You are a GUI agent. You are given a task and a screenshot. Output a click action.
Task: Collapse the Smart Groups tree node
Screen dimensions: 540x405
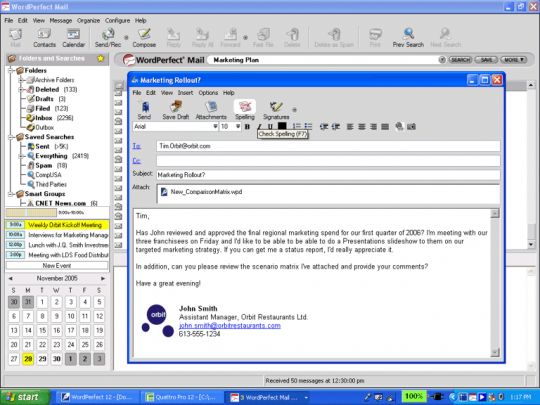[x=11, y=194]
